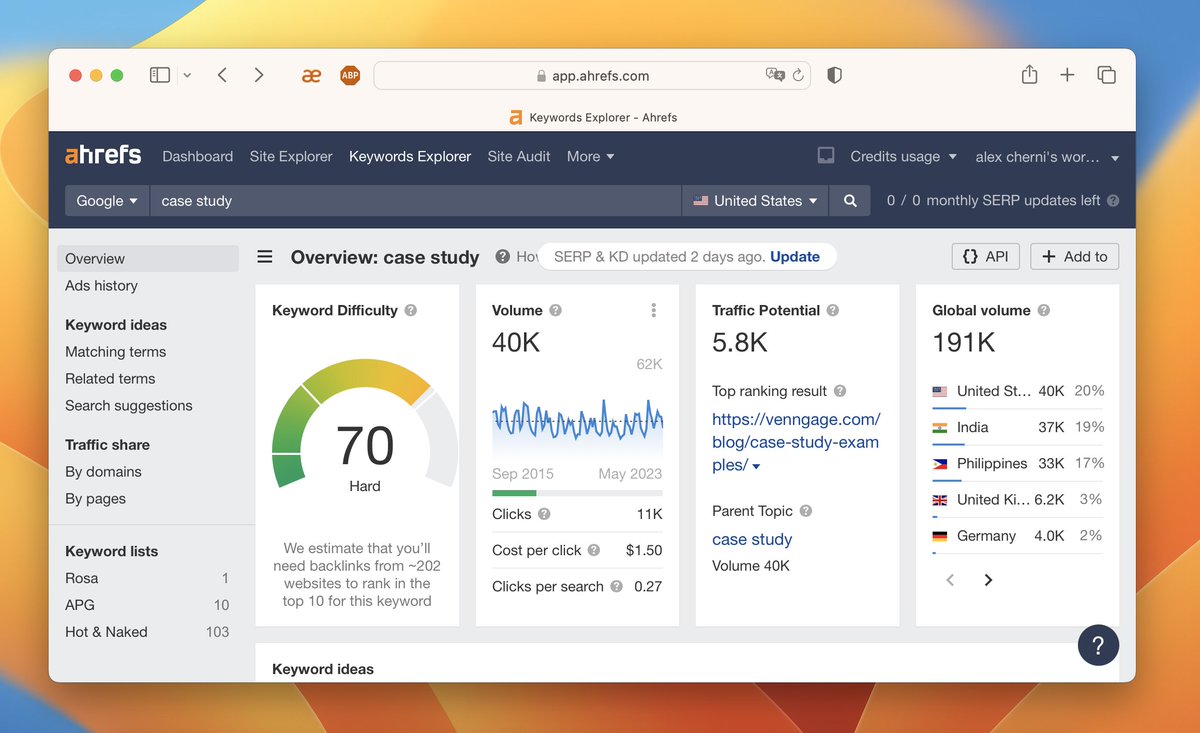Go to previous page of global volume countries
Viewport: 1200px width, 733px height.
950,580
